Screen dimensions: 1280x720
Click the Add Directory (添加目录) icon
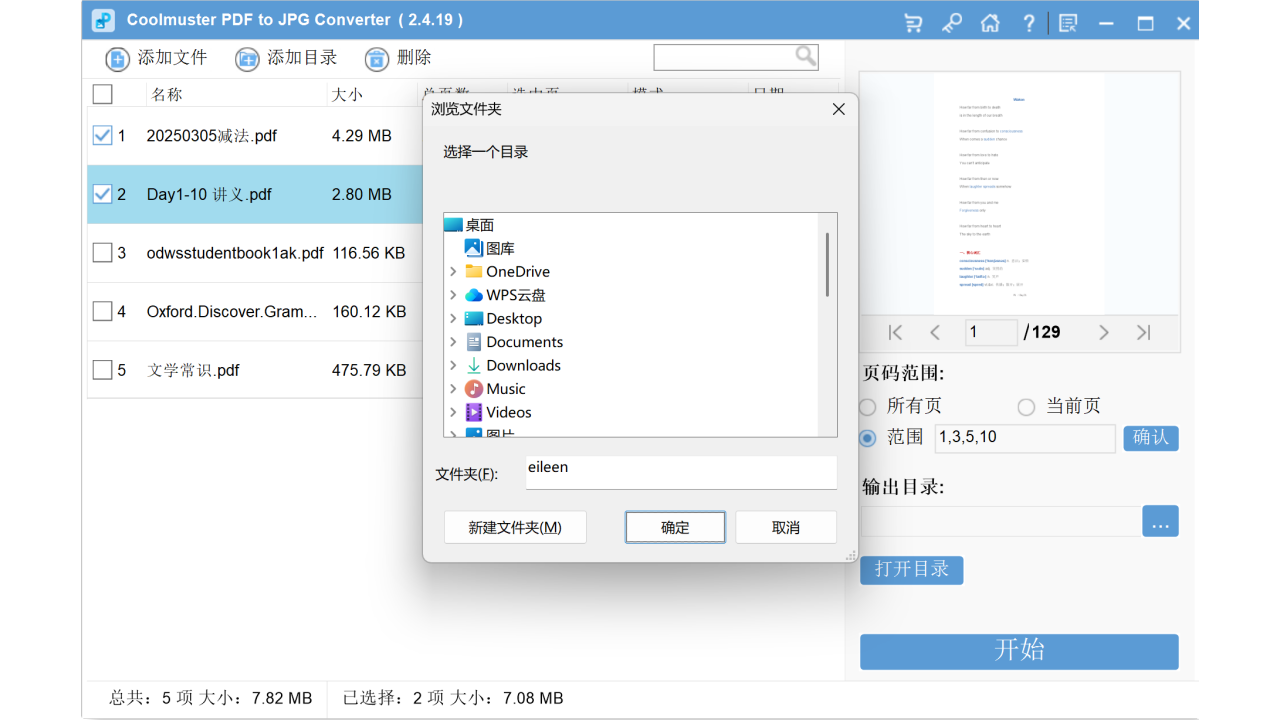click(x=246, y=58)
